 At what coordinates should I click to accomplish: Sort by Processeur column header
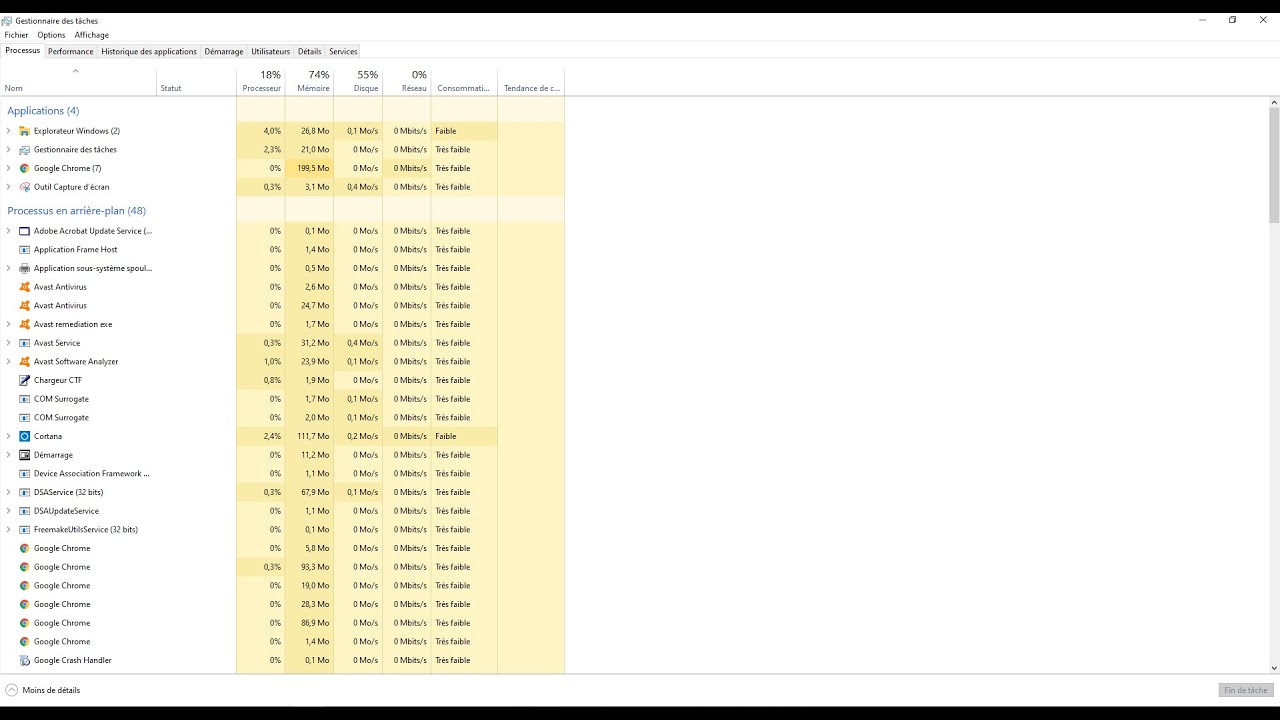click(x=260, y=81)
